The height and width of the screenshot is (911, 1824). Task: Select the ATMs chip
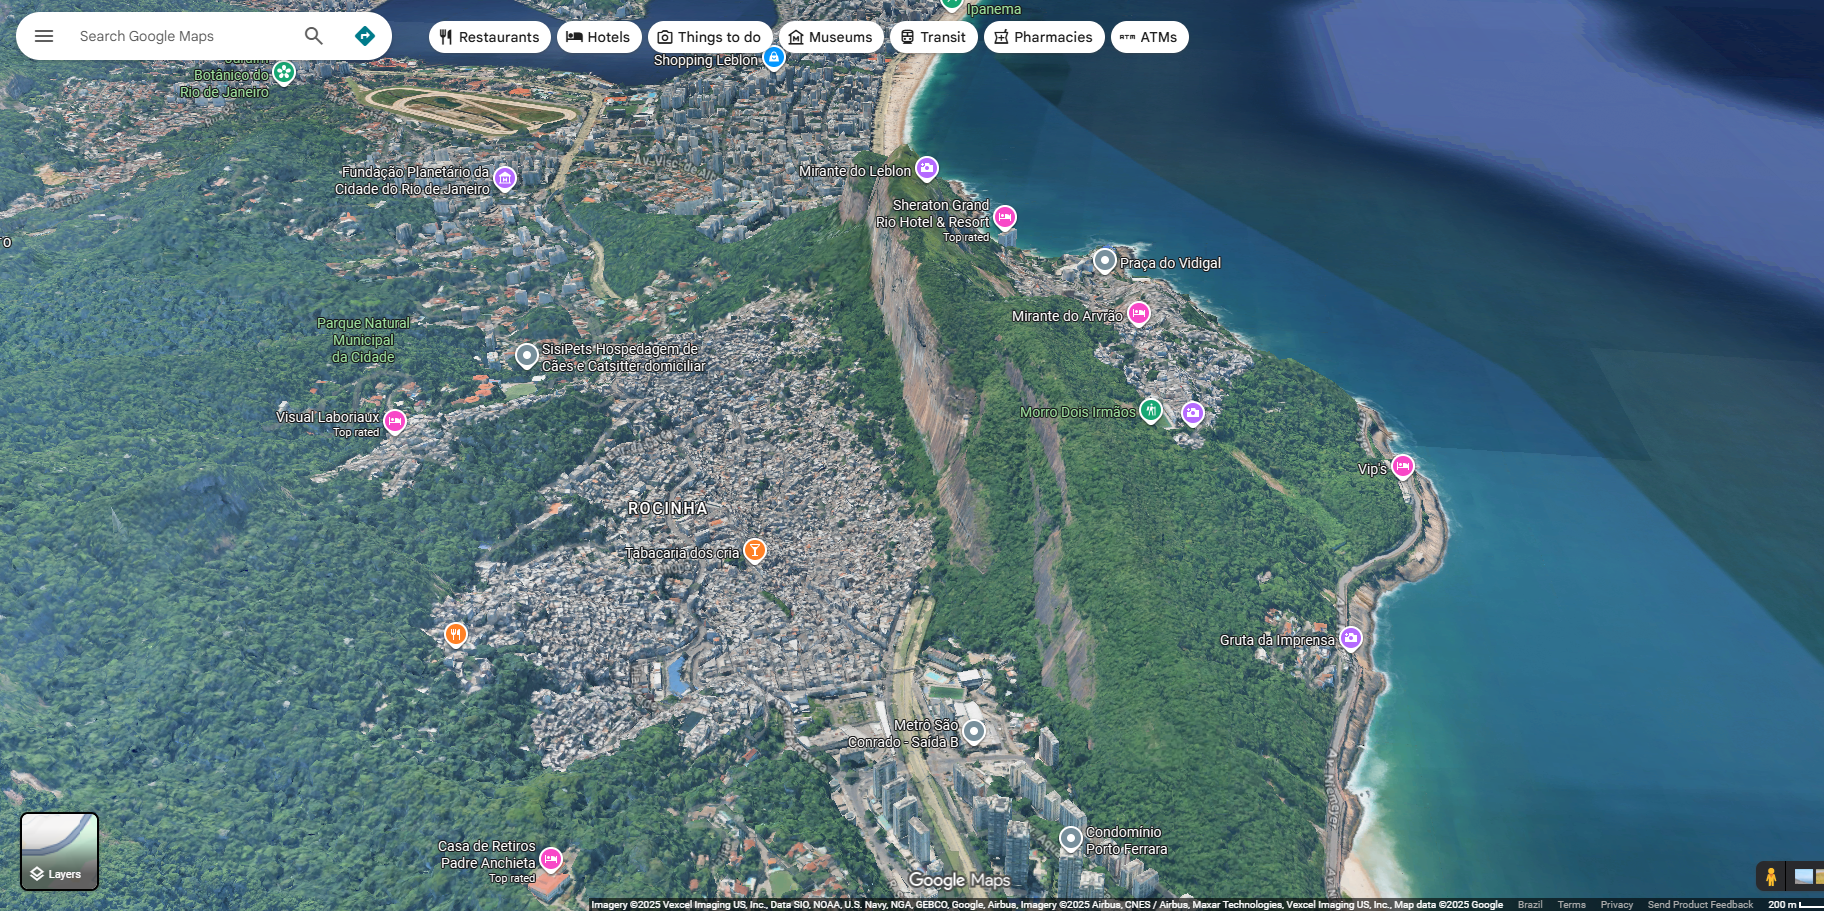1150,37
